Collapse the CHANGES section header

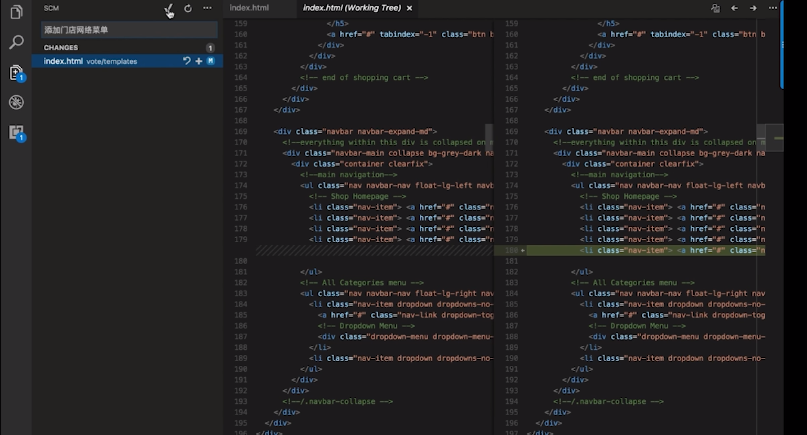tap(61, 47)
